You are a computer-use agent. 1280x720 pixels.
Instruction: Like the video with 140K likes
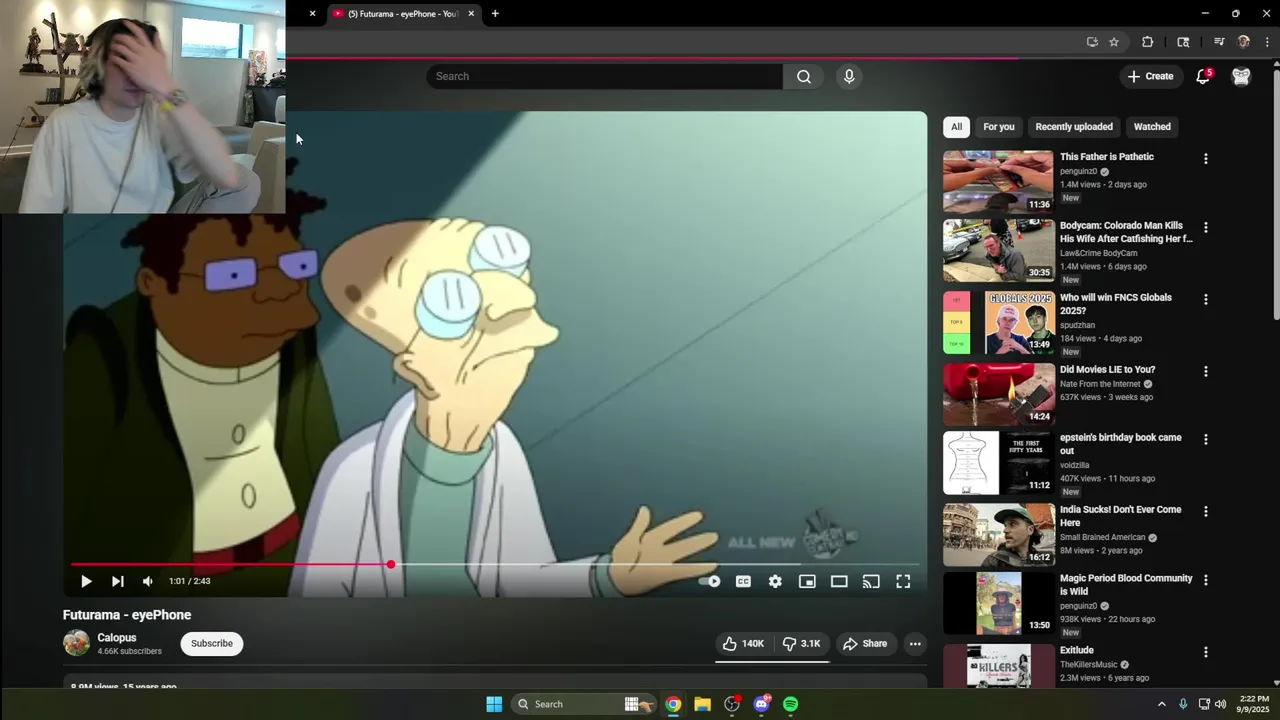pos(743,643)
